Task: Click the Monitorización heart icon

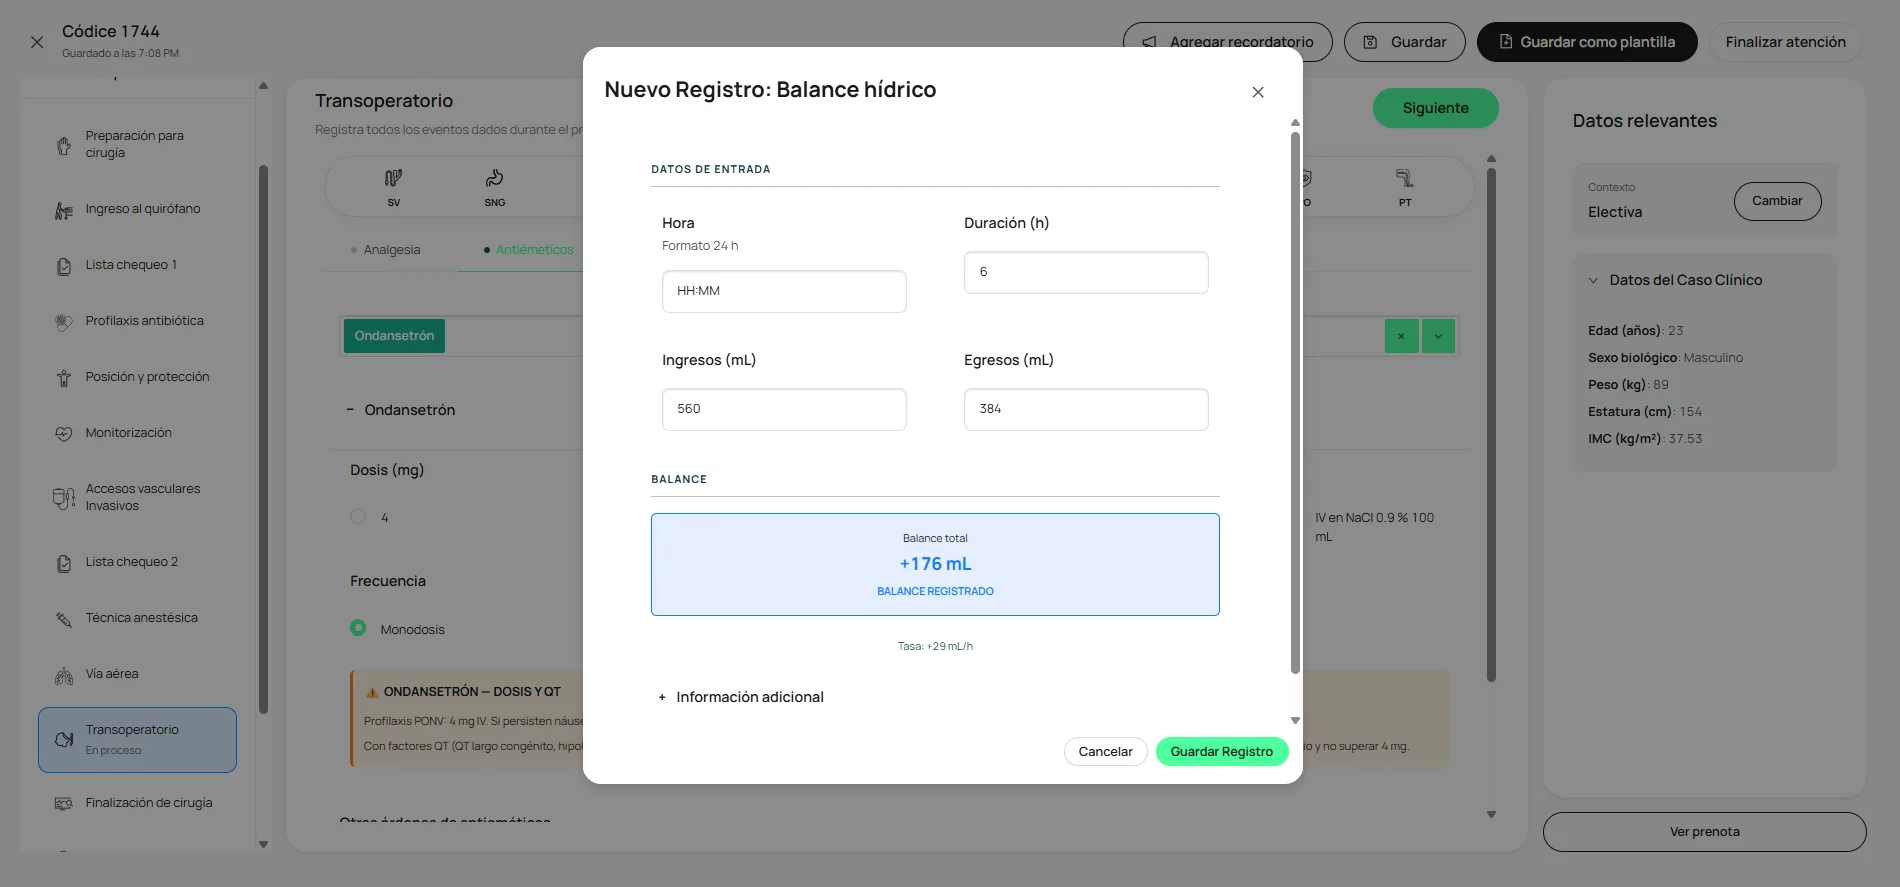Action: click(64, 434)
